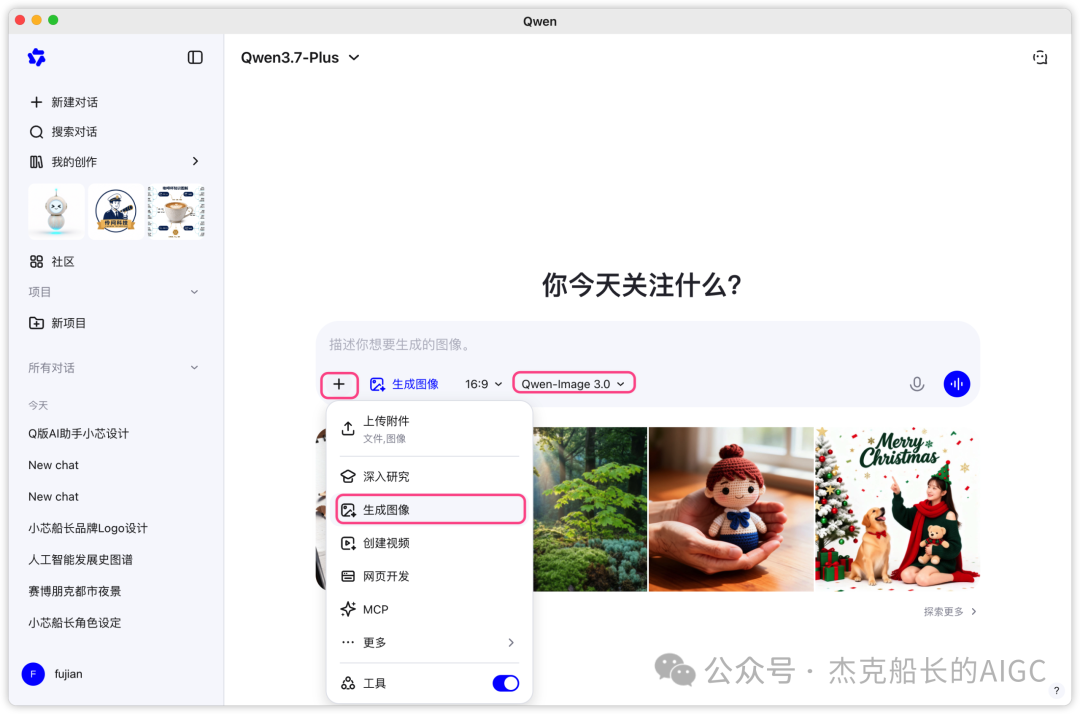
Task: Expand 我的创作 chevron arrow
Action: pyautogui.click(x=196, y=161)
